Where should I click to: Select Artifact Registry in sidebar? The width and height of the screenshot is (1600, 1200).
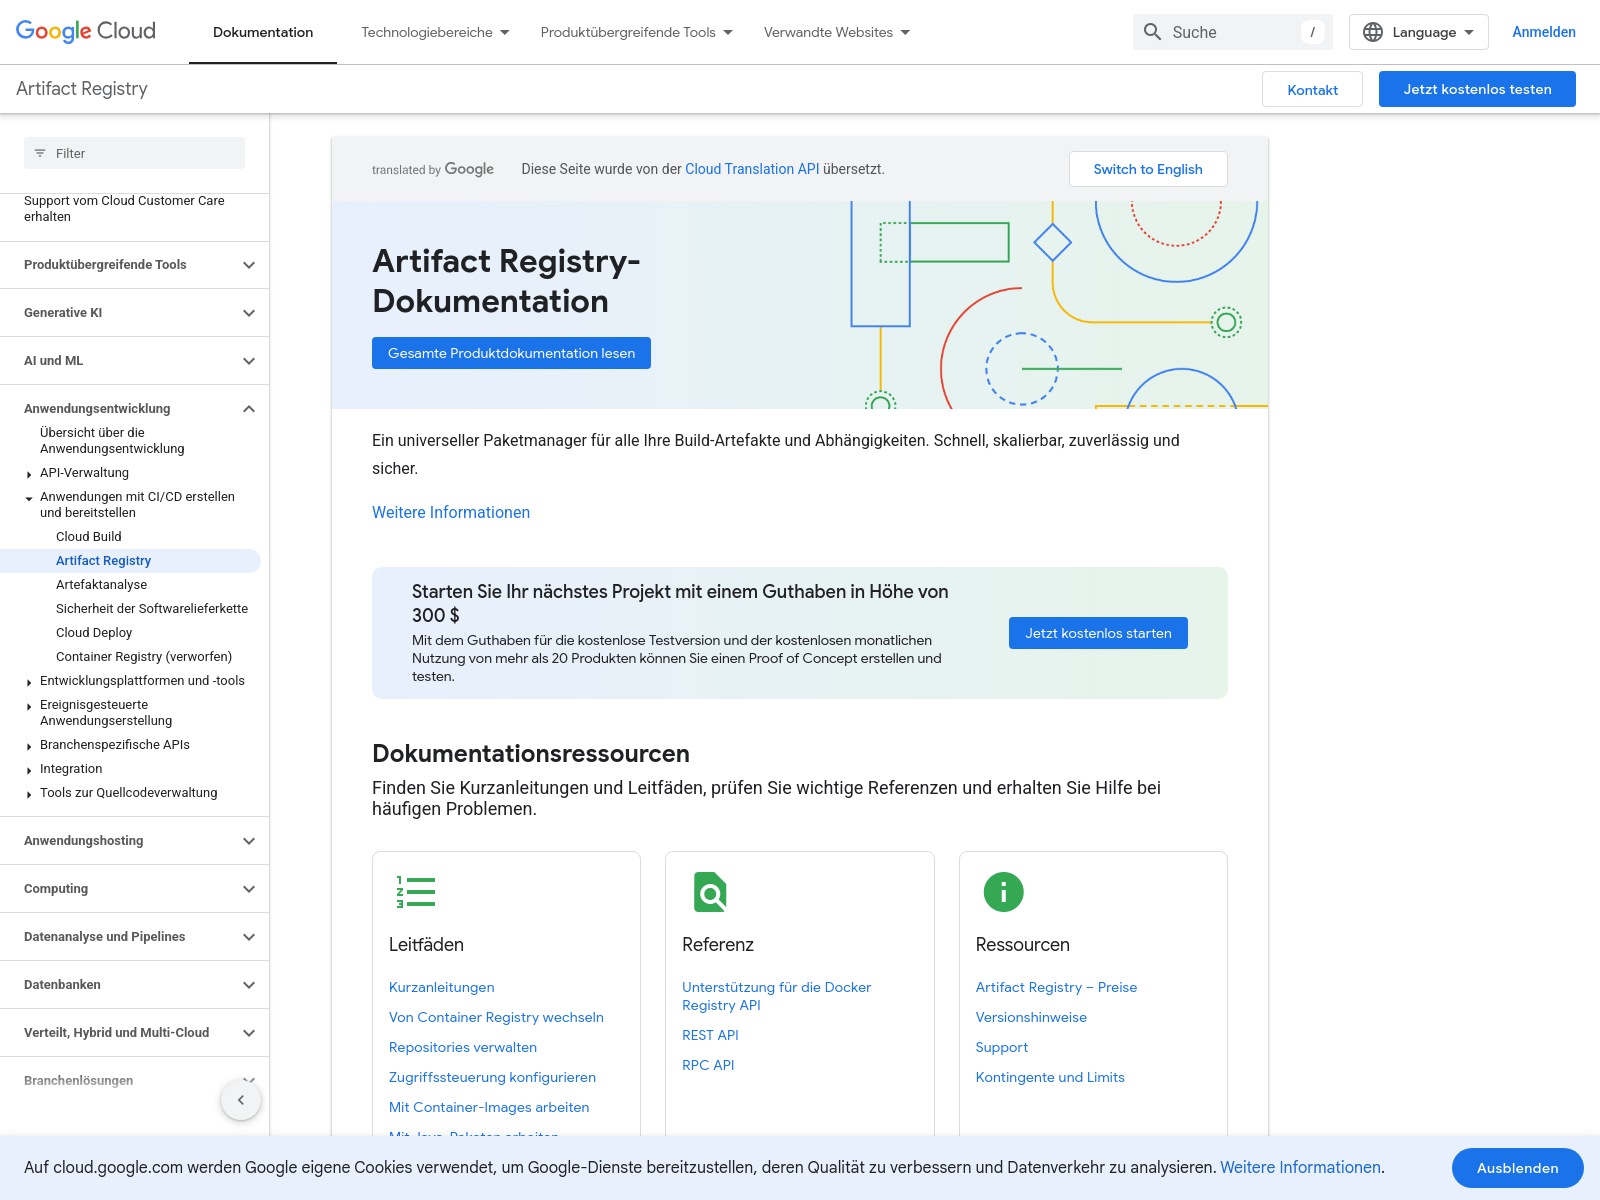coord(104,561)
